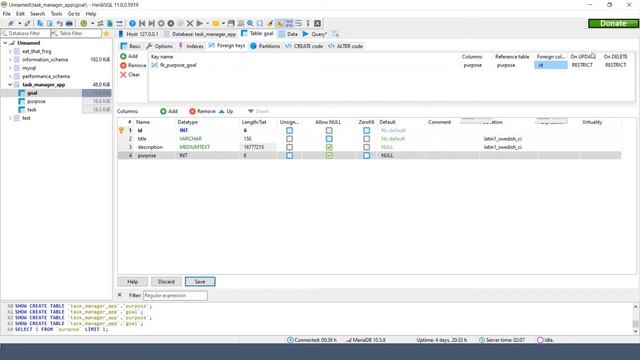
Task: Open the Database: task_manager_app tab
Action: (200, 34)
